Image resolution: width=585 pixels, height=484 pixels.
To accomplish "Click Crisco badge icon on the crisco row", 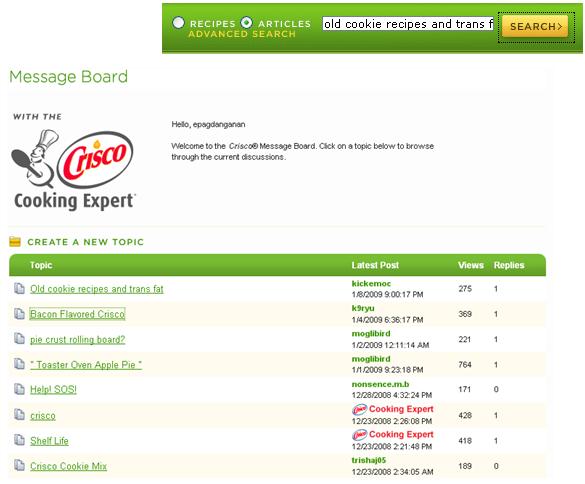I will [x=360, y=410].
